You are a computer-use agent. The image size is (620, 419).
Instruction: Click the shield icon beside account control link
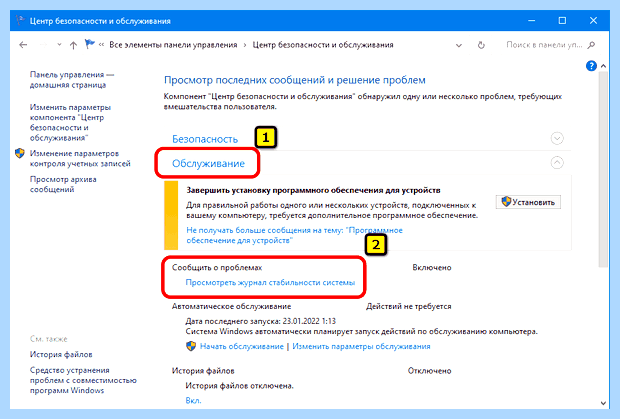click(x=20, y=153)
